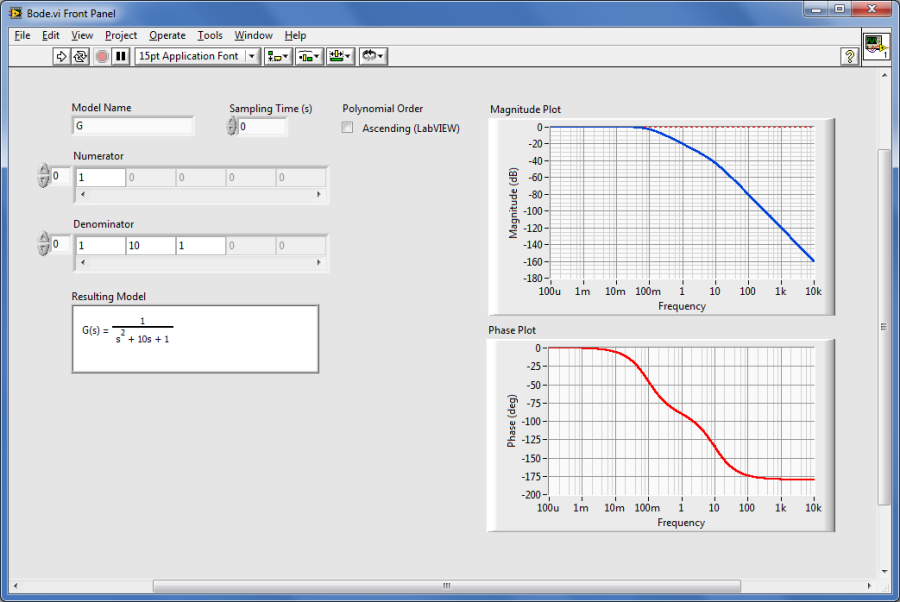Click the LabVIEW icon in the title bar
900x602 pixels.
coord(15,10)
